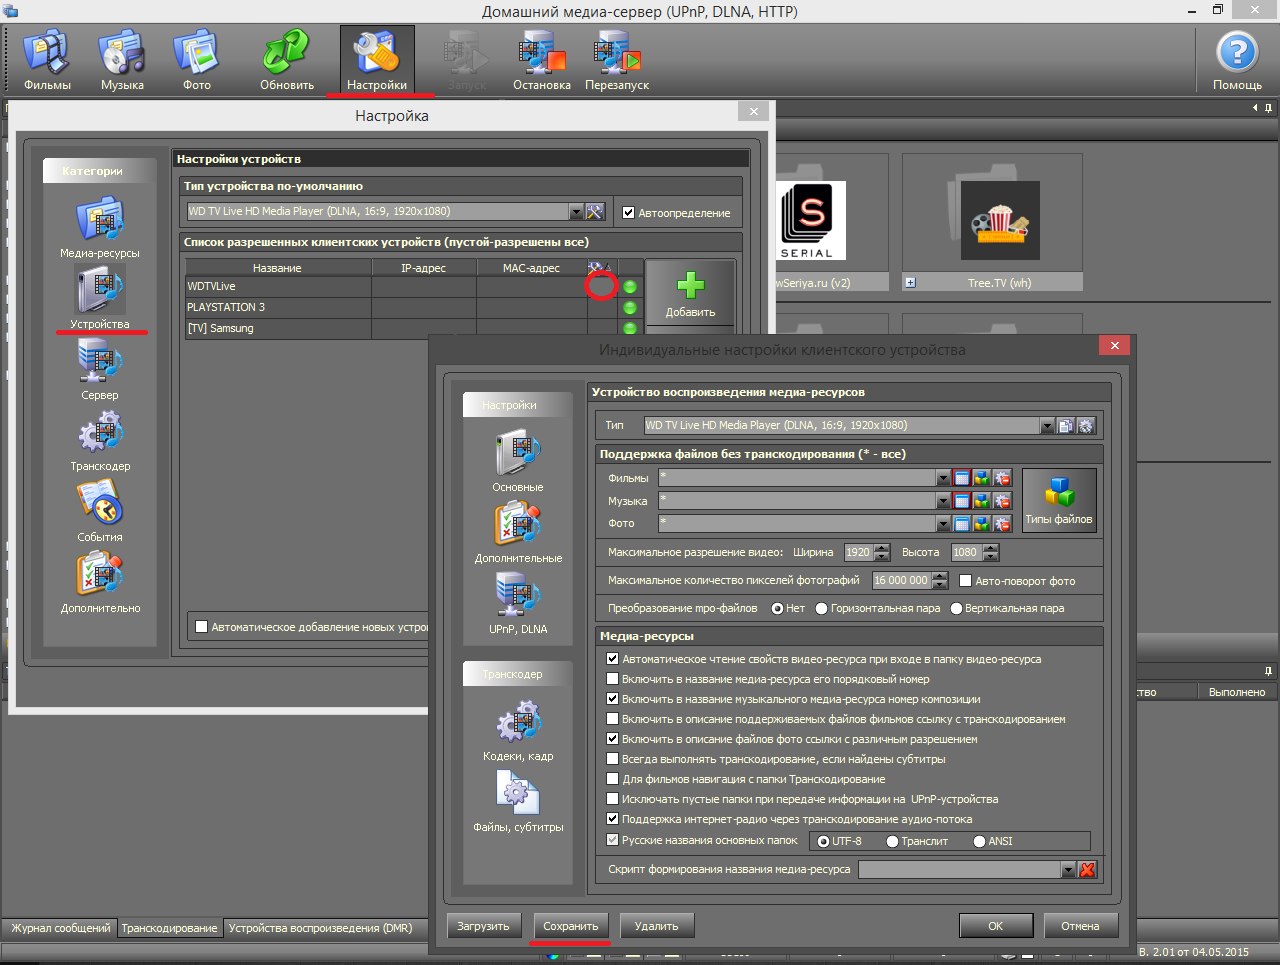Open the Журнал сообщений tab
Viewport: 1280px width, 965px height.
click(60, 928)
